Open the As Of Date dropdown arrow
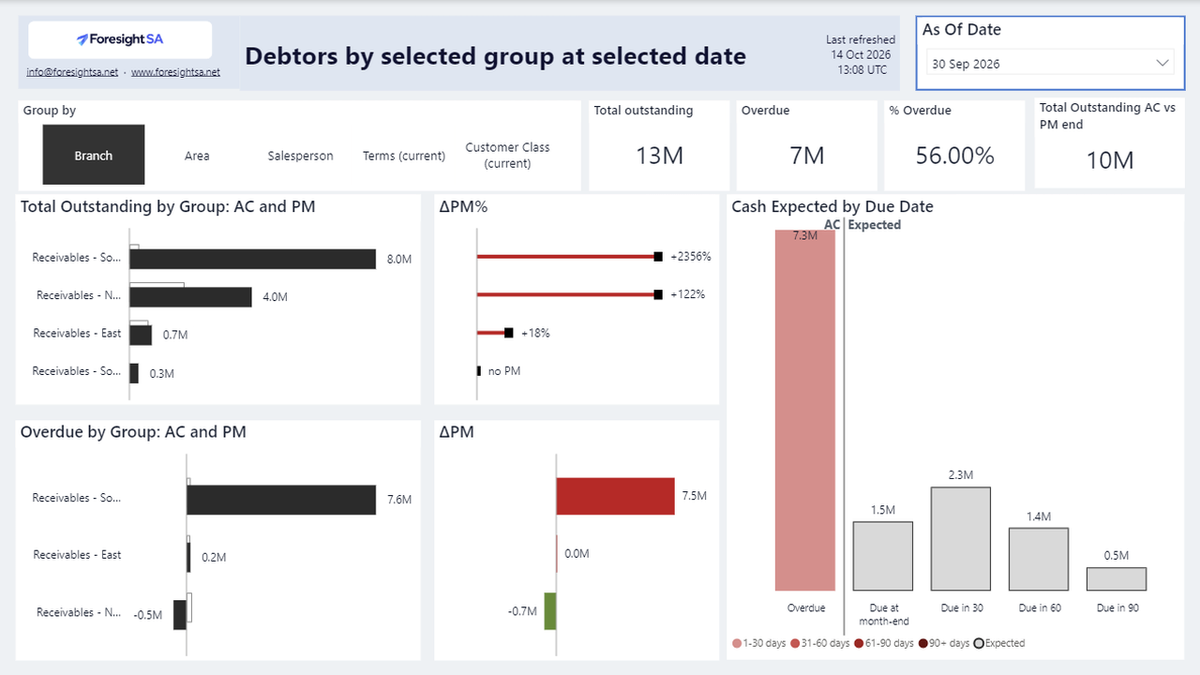Screen dimensions: 1200x675 (1162, 63)
